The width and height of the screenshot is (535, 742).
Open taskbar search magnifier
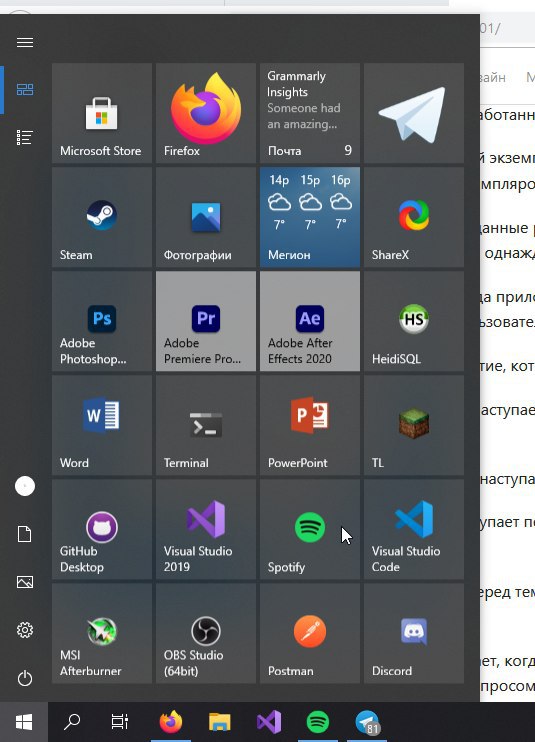point(72,722)
